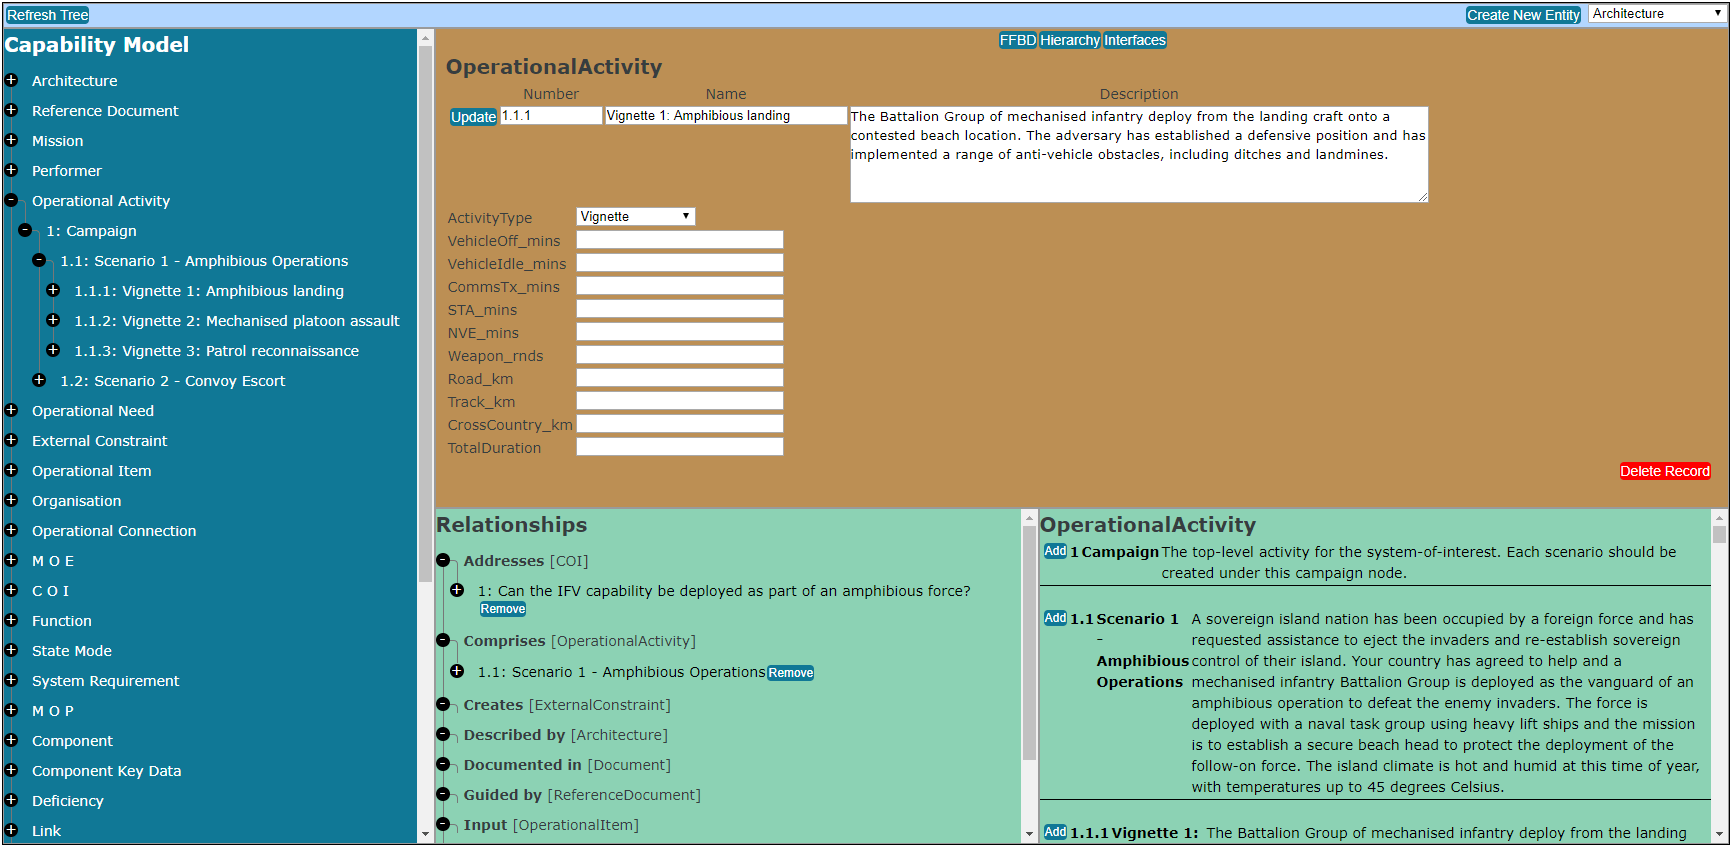Edit the Number field 1.1.1
This screenshot has width=1735, height=847.
pos(551,116)
